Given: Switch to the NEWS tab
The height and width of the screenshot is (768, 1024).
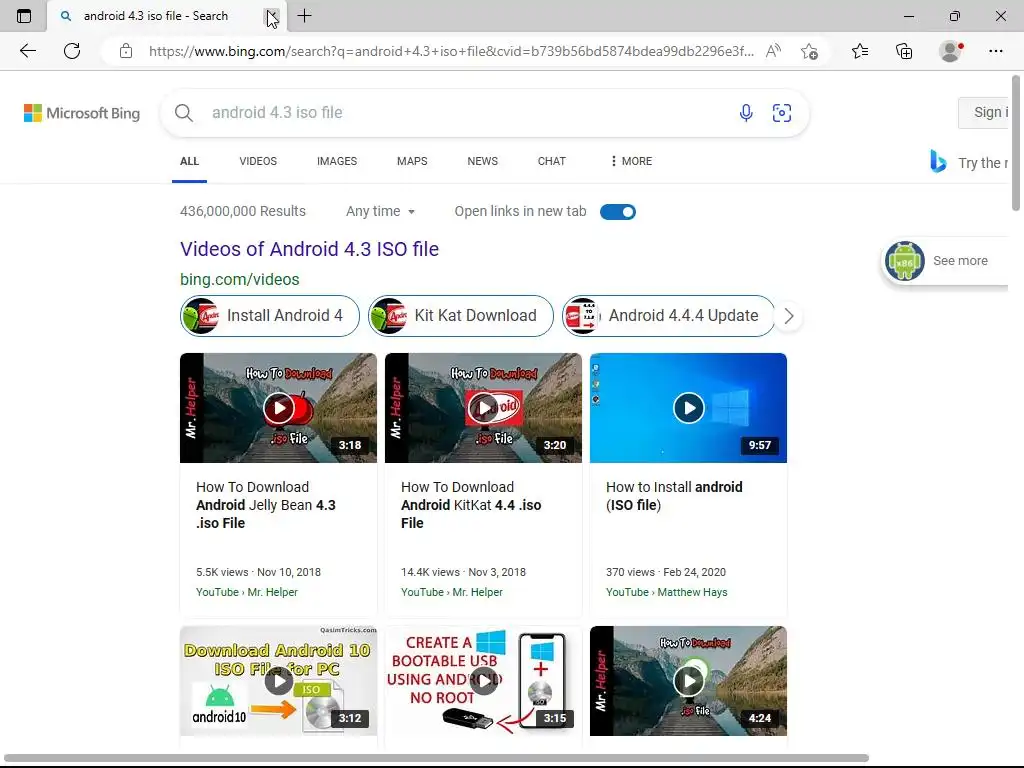Looking at the screenshot, I should pos(483,161).
